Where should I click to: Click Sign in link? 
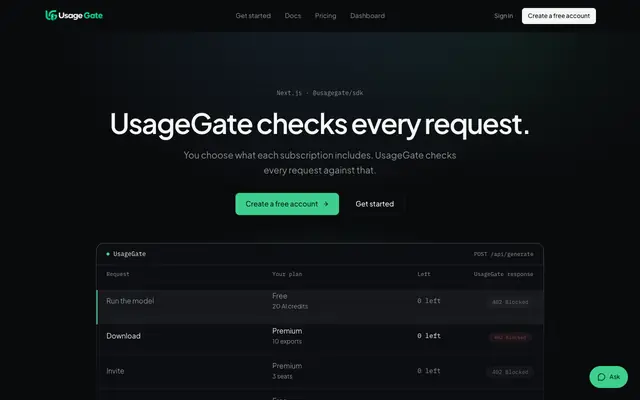pyautogui.click(x=503, y=16)
